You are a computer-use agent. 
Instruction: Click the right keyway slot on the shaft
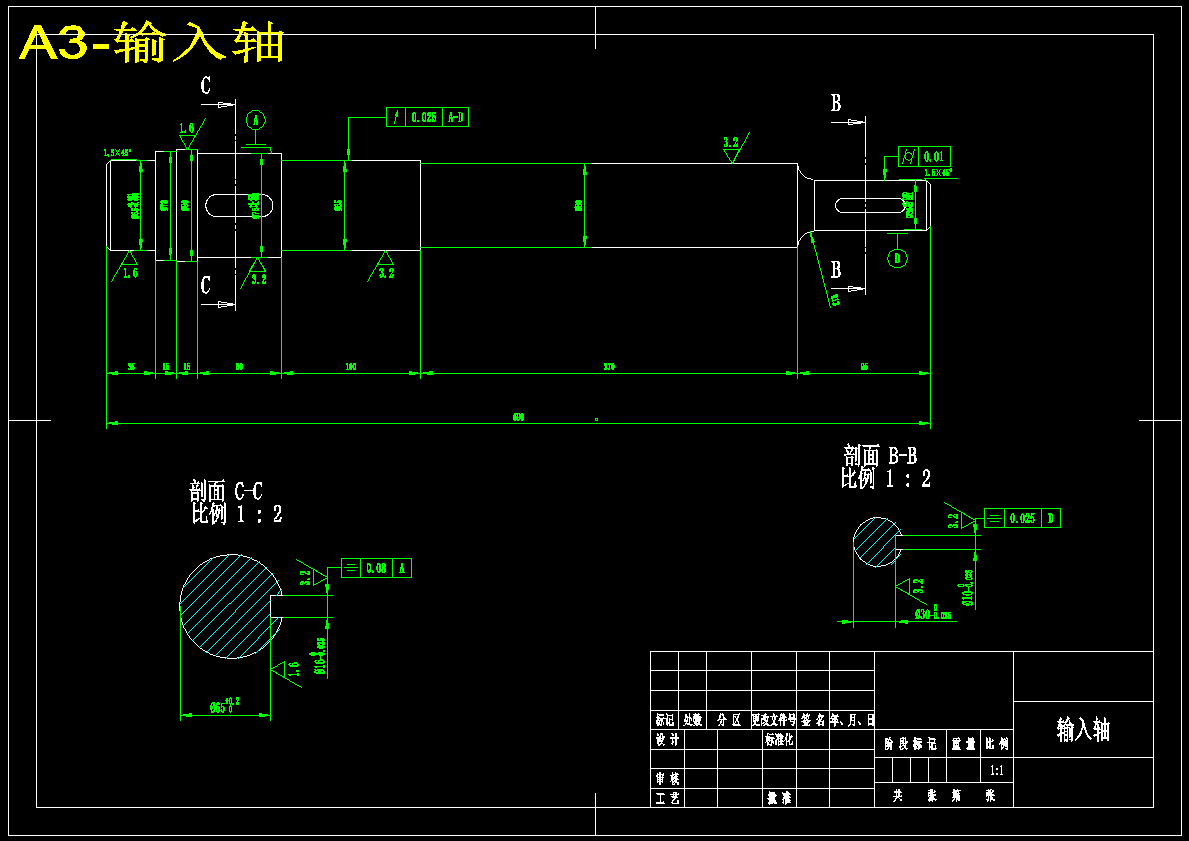pyautogui.click(x=872, y=205)
